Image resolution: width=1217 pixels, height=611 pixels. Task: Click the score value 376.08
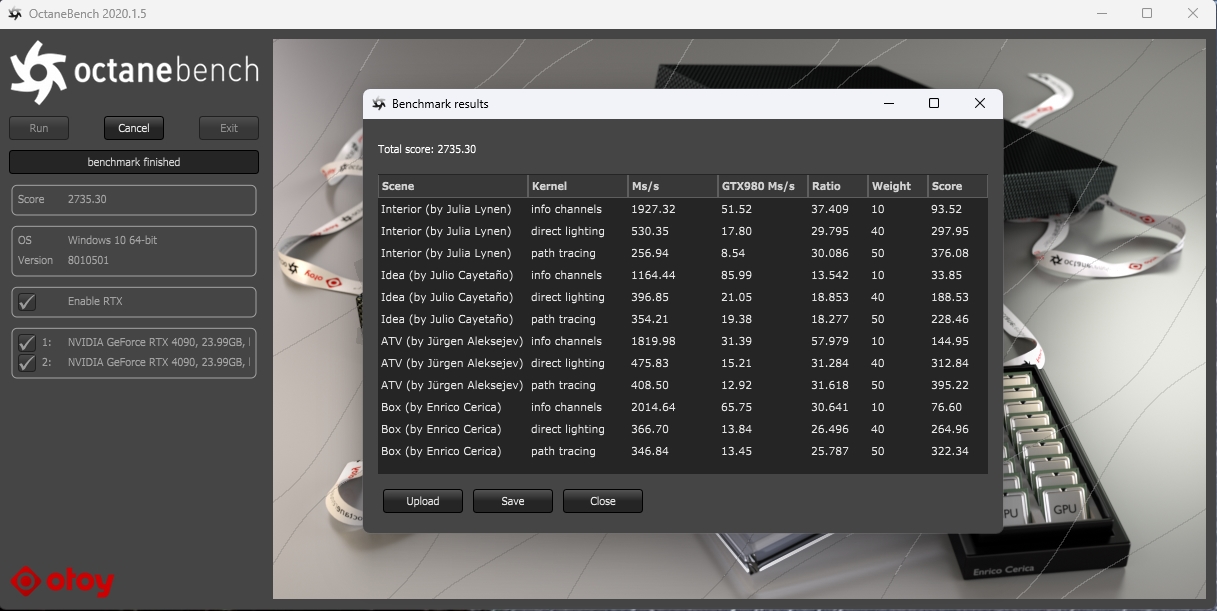(950, 253)
